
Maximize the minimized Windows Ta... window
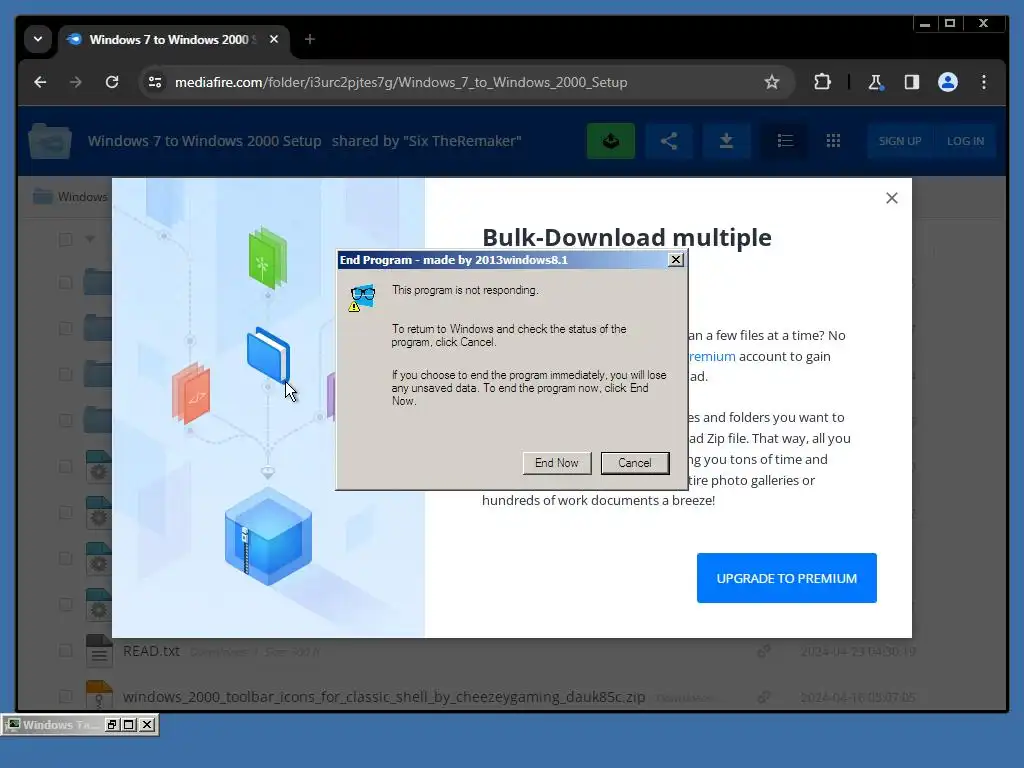129,724
